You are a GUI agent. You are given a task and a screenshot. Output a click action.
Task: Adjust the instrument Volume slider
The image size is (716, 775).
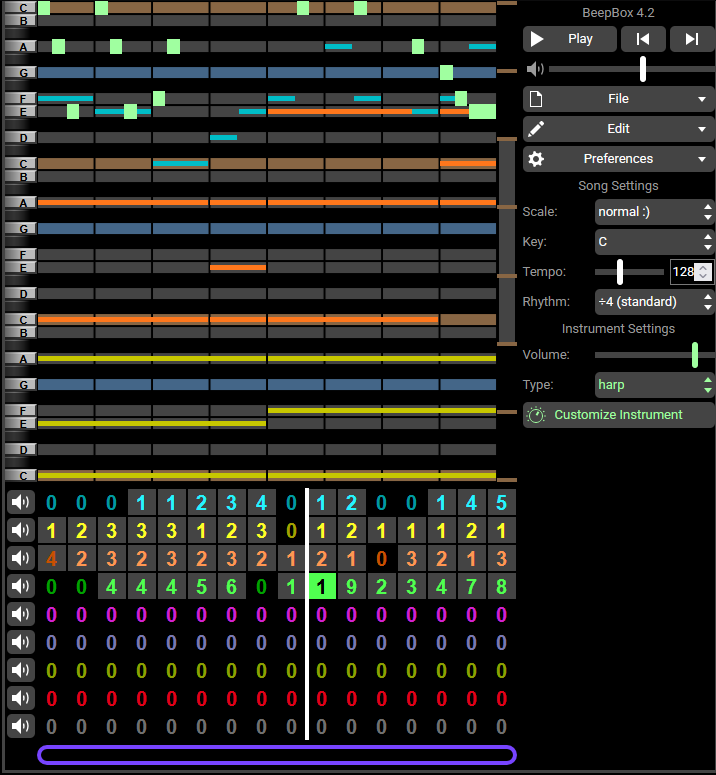(x=655, y=355)
